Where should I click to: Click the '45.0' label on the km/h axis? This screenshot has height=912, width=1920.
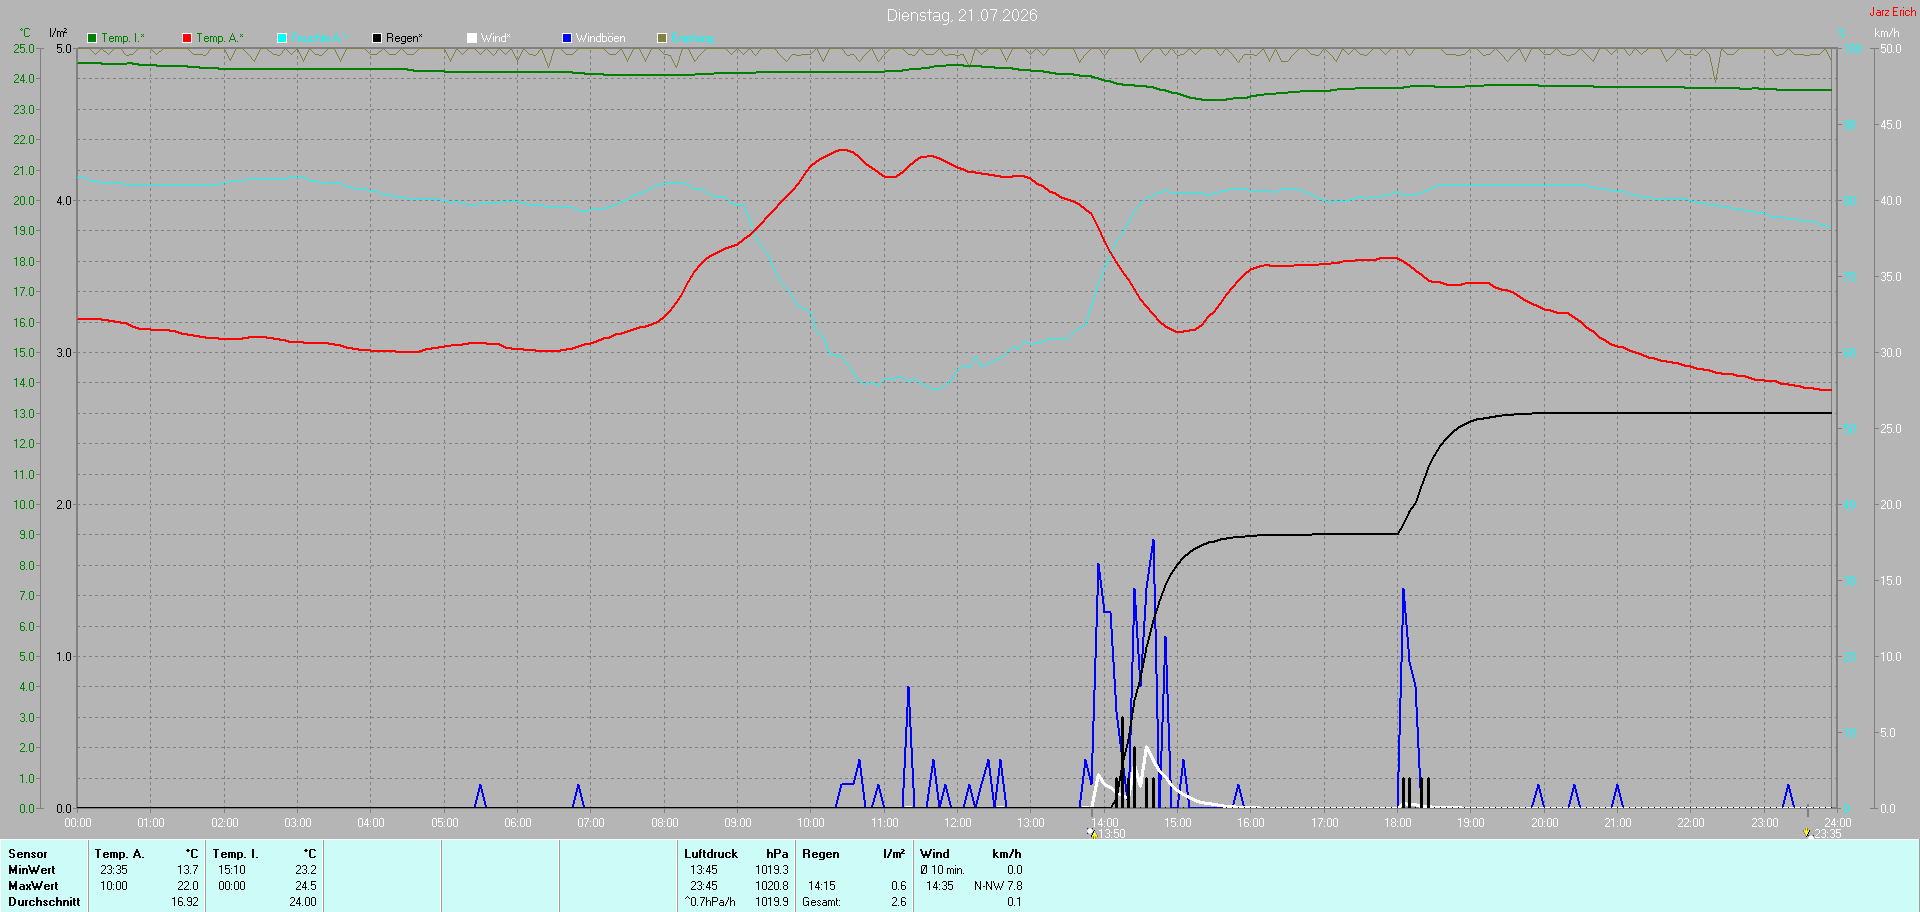[1891, 125]
